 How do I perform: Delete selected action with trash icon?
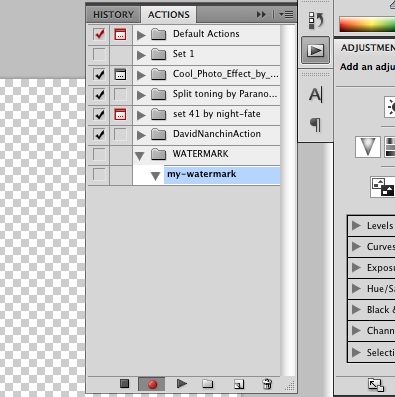(267, 384)
